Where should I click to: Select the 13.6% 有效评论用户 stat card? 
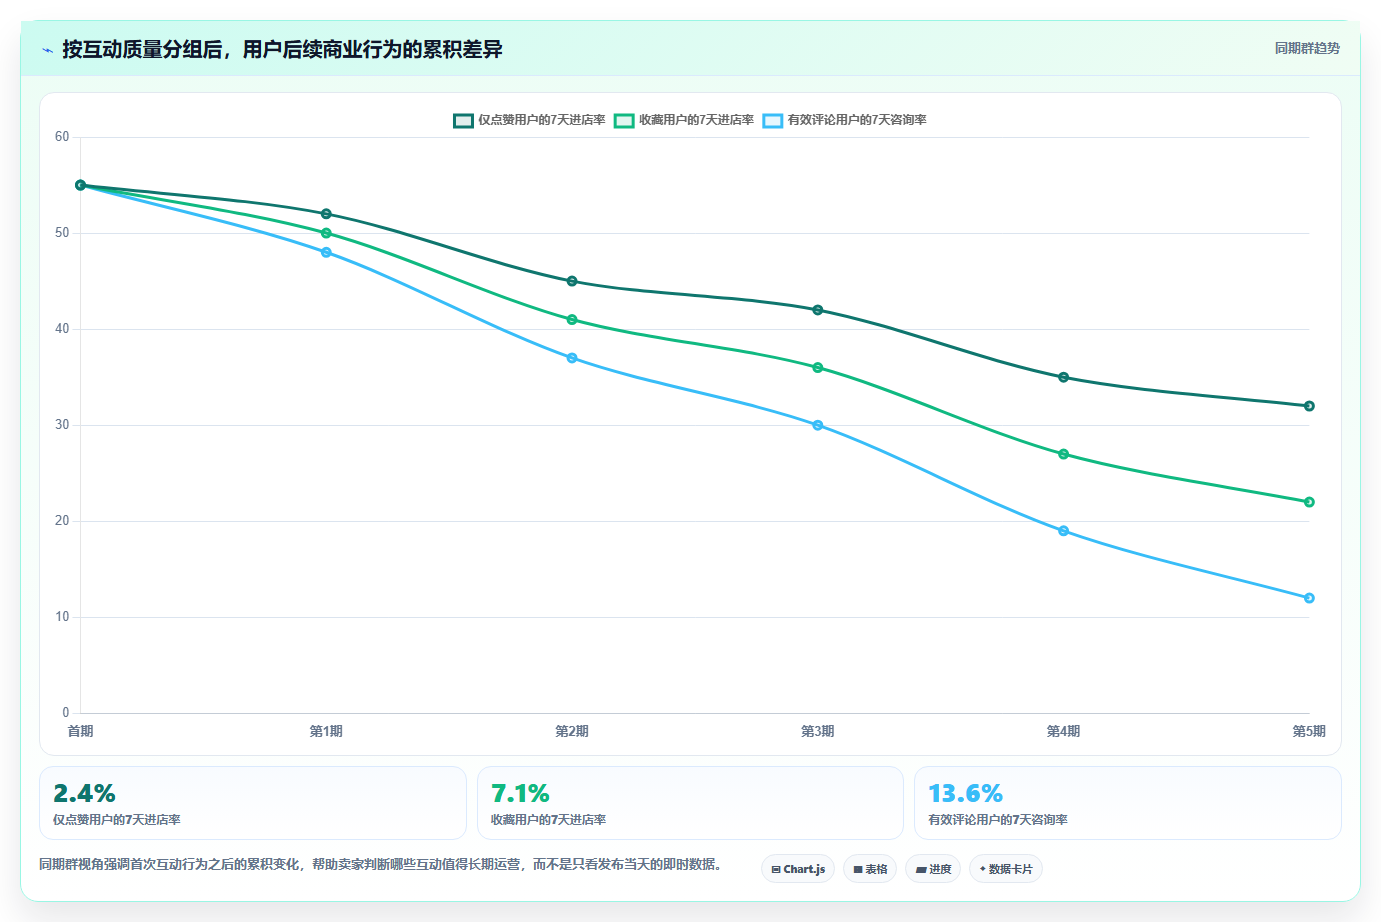point(1128,803)
